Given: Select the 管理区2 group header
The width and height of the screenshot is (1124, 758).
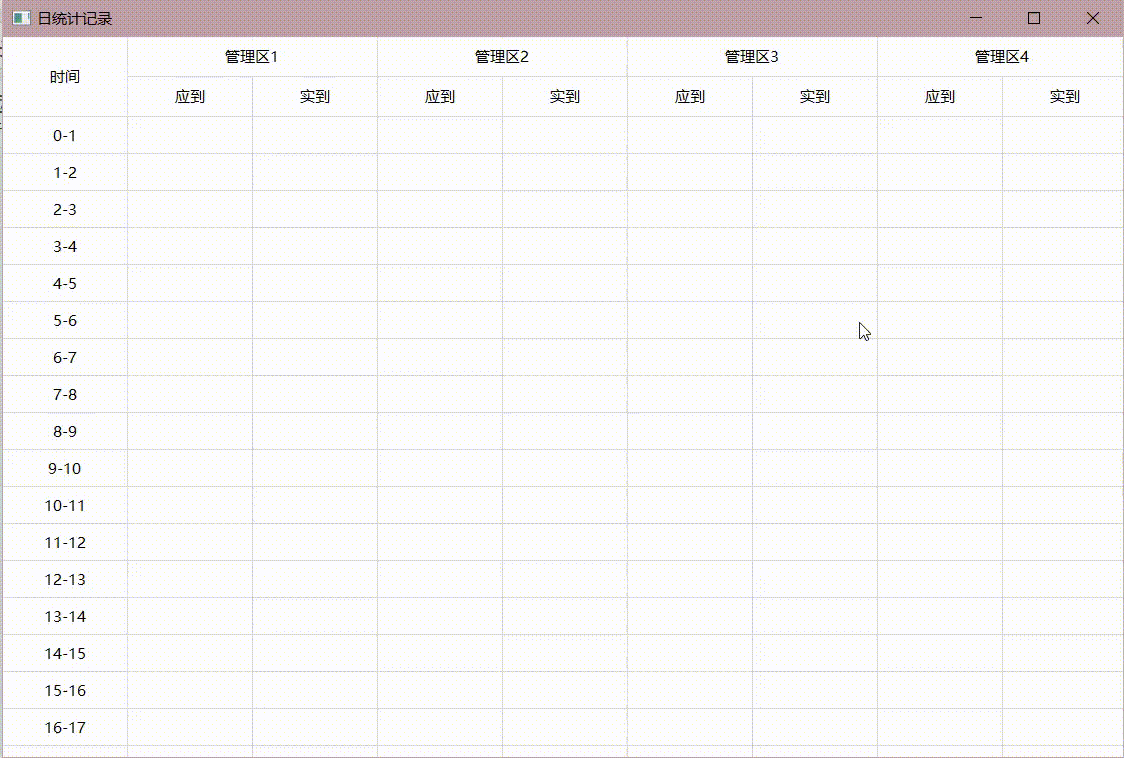Looking at the screenshot, I should click(502, 57).
